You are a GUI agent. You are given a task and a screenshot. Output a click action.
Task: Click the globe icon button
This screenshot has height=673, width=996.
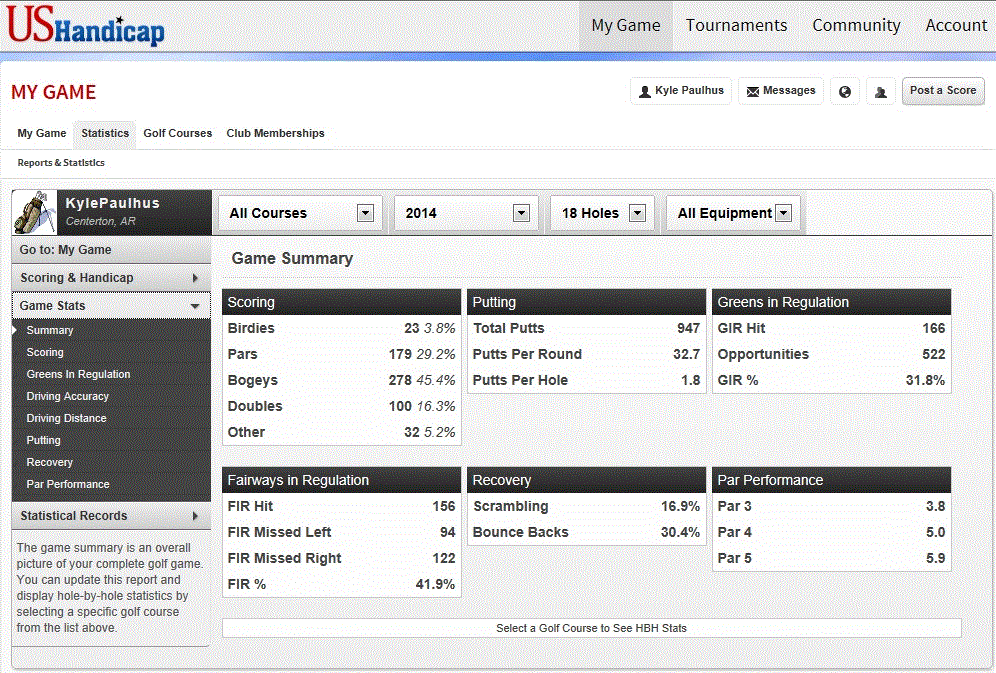(845, 91)
